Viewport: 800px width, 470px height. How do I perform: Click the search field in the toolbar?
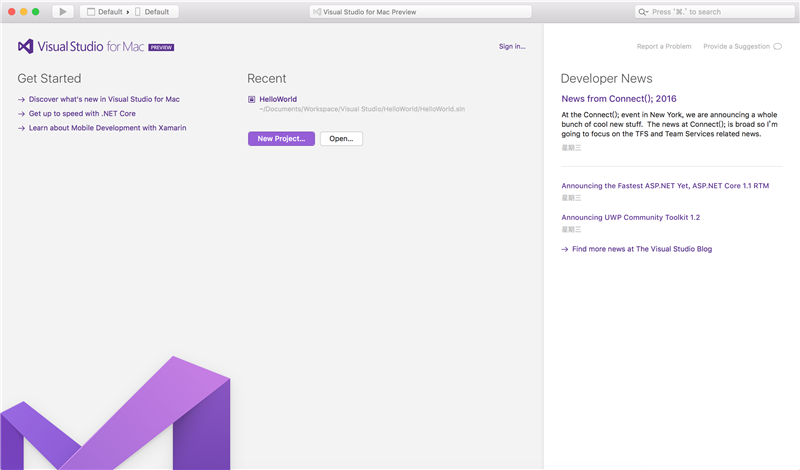[x=715, y=12]
